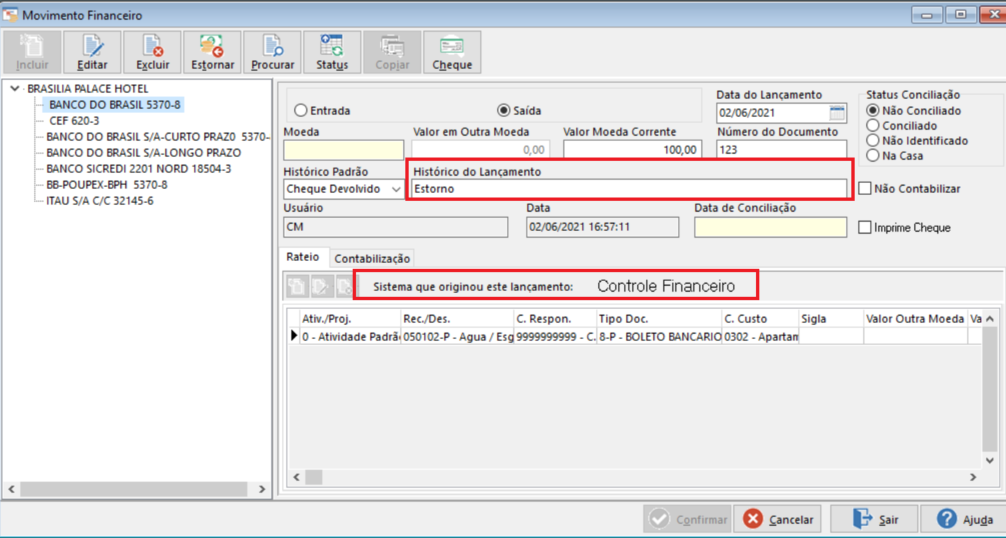Open the Histórico Padrão dropdown
Screen dimensions: 1006x538
396,189
